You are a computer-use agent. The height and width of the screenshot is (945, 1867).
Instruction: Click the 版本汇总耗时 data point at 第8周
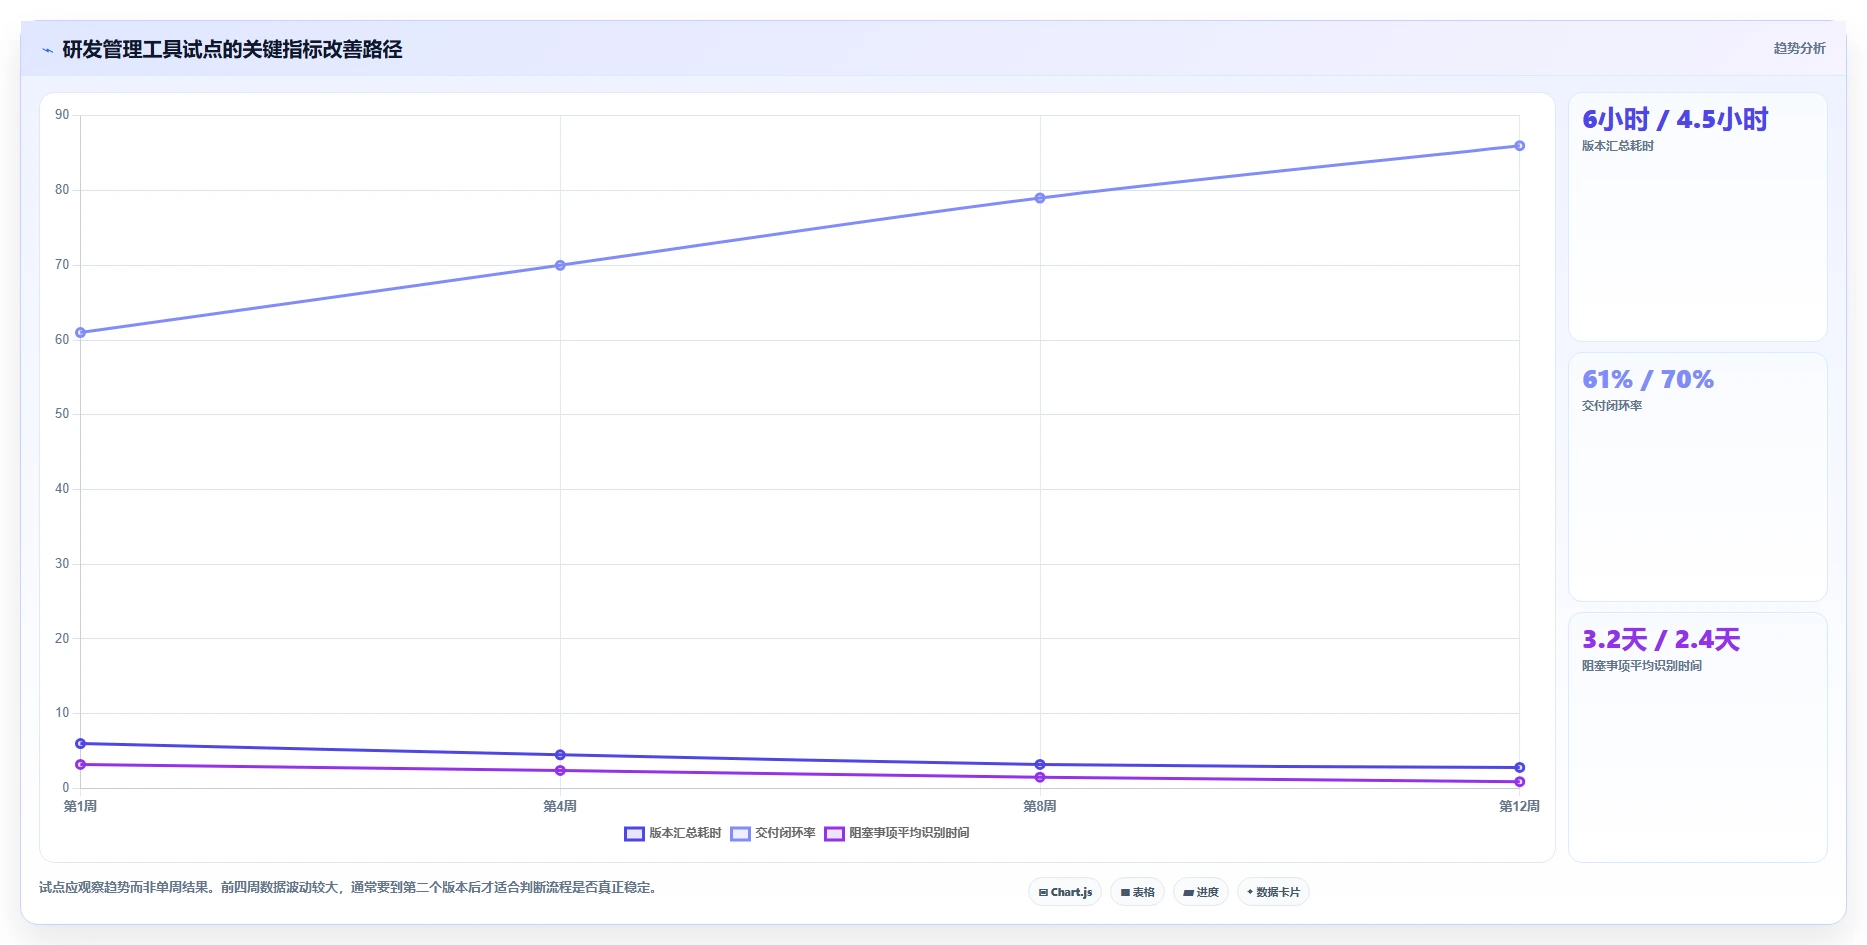tap(1040, 765)
